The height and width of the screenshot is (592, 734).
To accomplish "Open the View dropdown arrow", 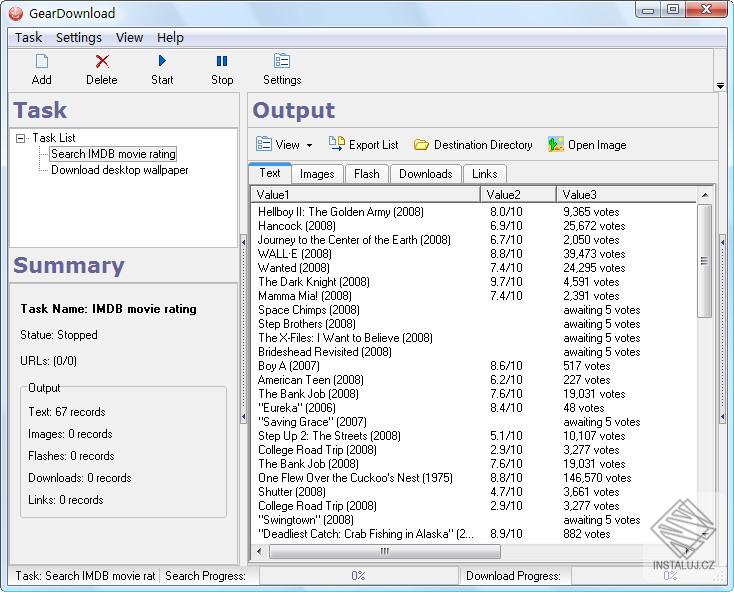I will point(309,146).
